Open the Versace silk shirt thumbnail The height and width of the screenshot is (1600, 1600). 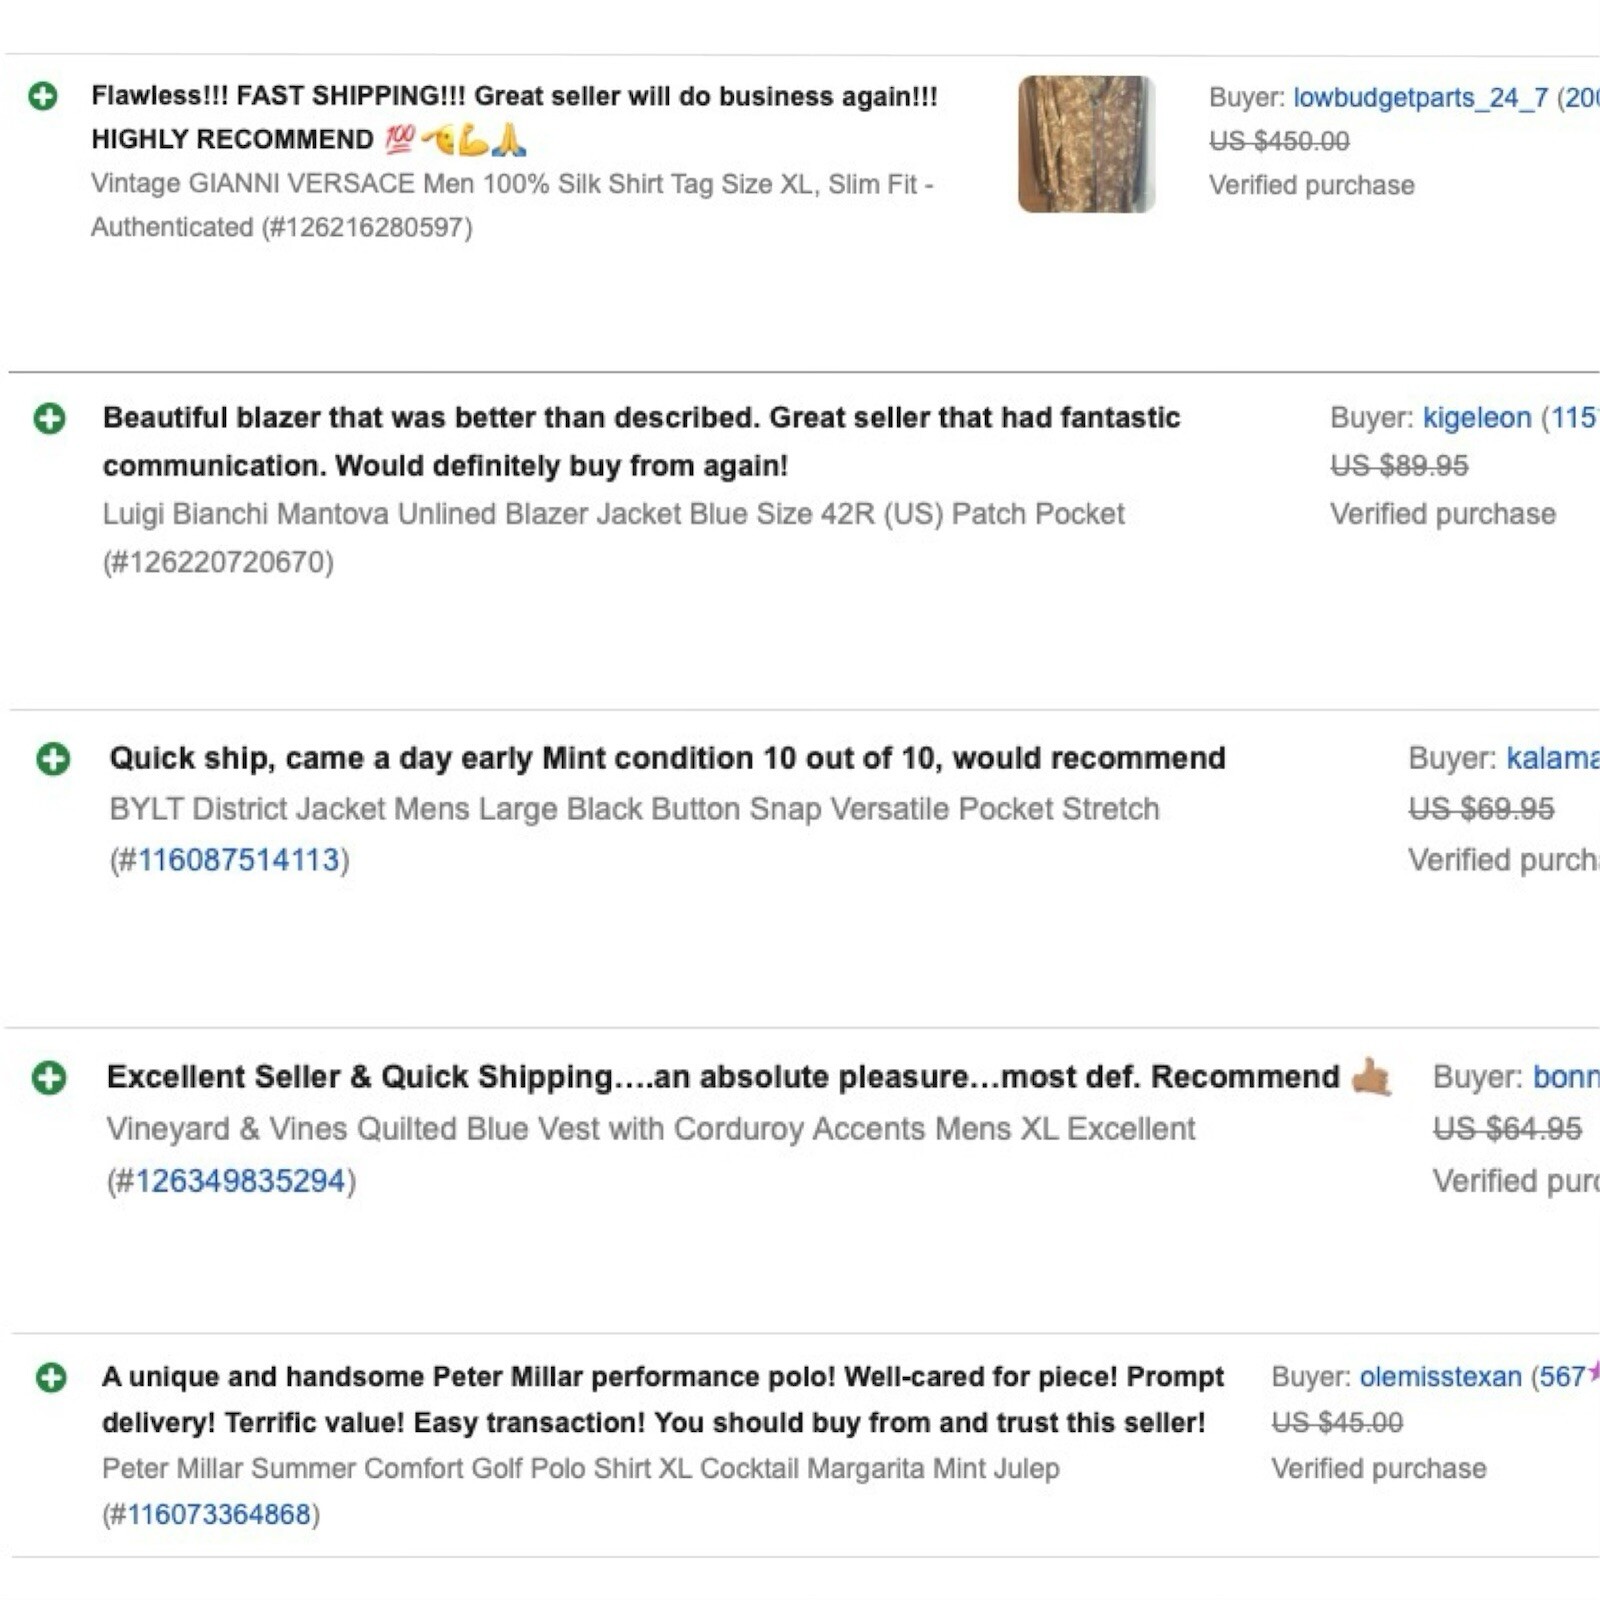click(x=1086, y=144)
